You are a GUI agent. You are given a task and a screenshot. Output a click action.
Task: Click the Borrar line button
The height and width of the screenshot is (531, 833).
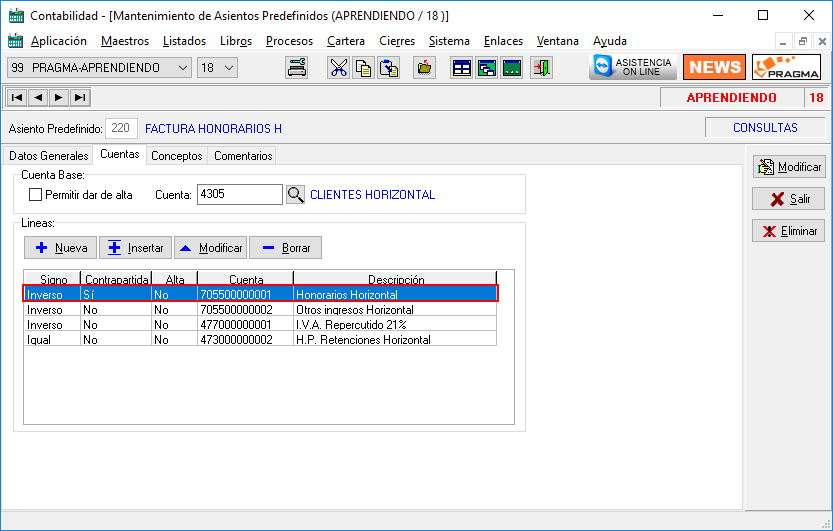click(x=286, y=247)
